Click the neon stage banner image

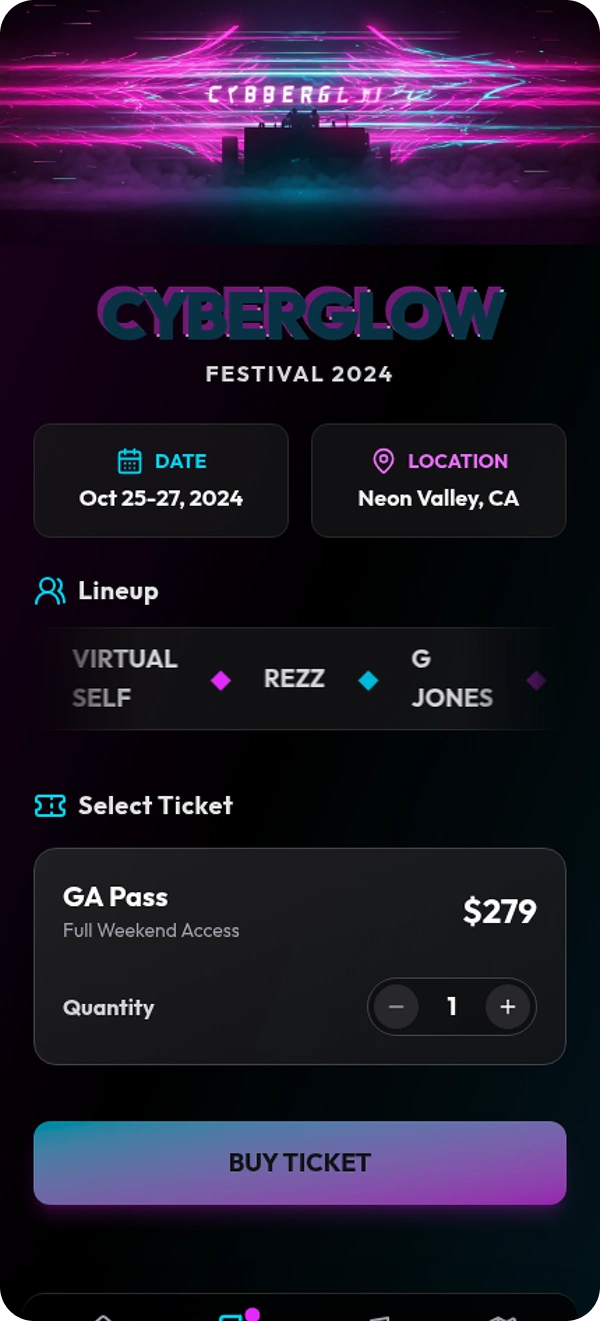click(300, 110)
